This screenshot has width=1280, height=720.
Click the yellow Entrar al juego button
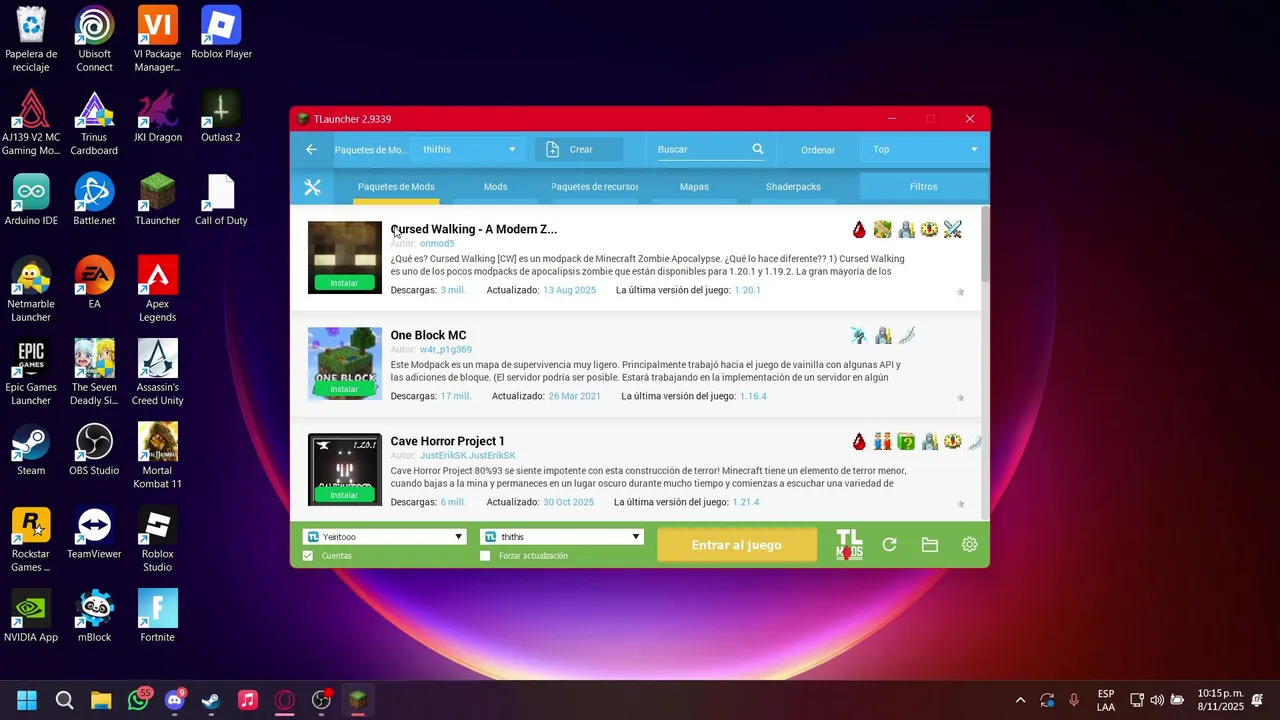point(737,545)
